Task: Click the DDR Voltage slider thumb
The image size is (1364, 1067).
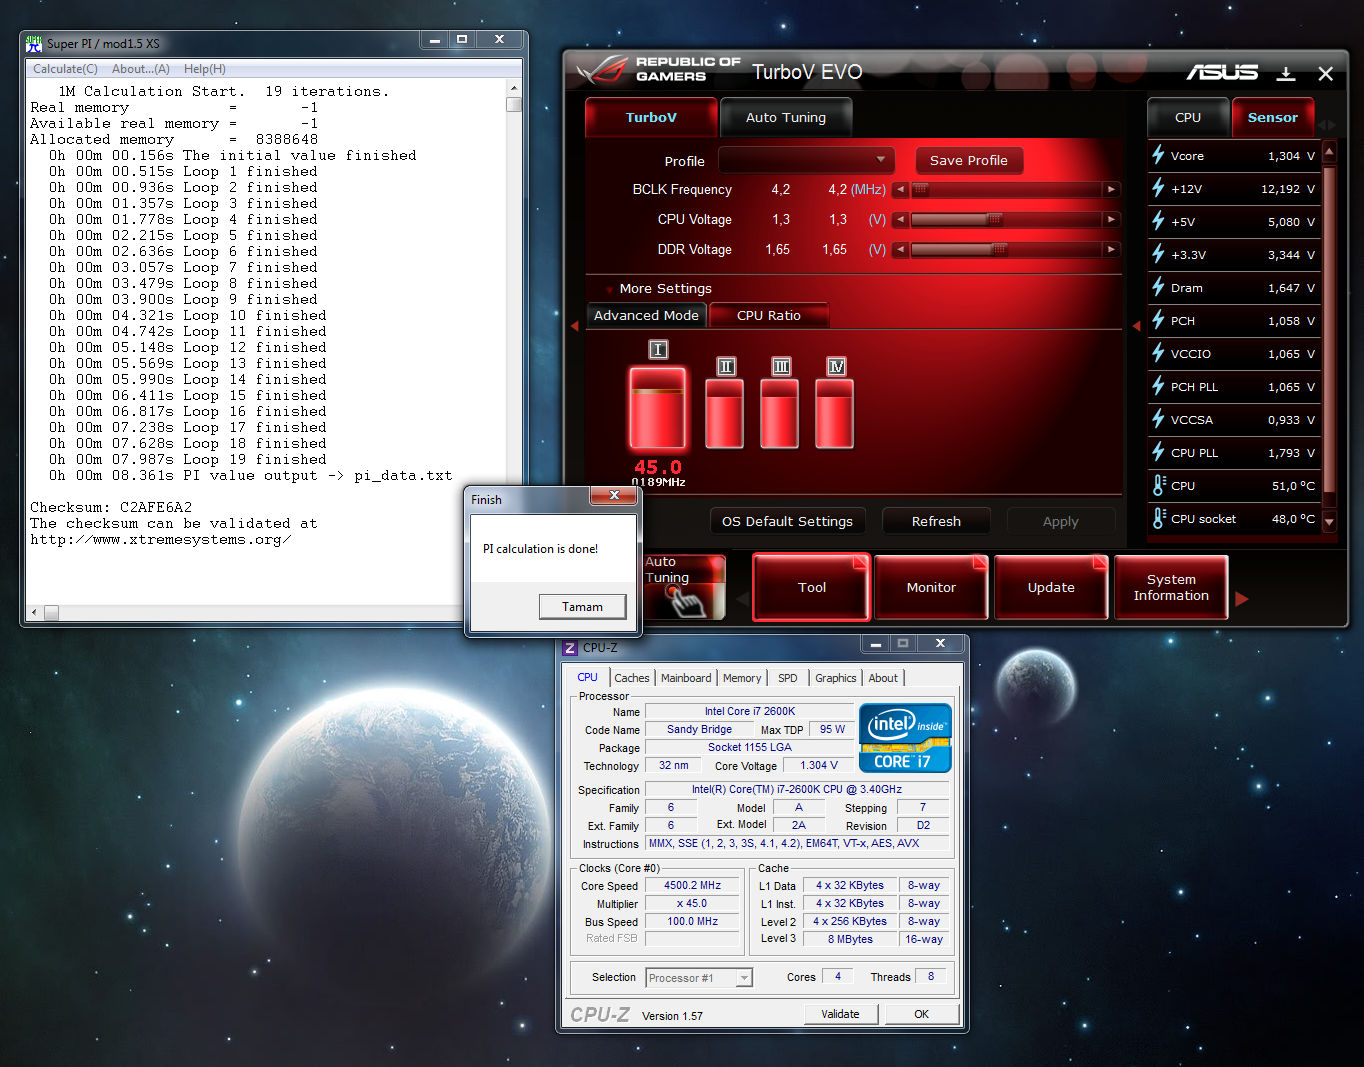Action: 999,249
